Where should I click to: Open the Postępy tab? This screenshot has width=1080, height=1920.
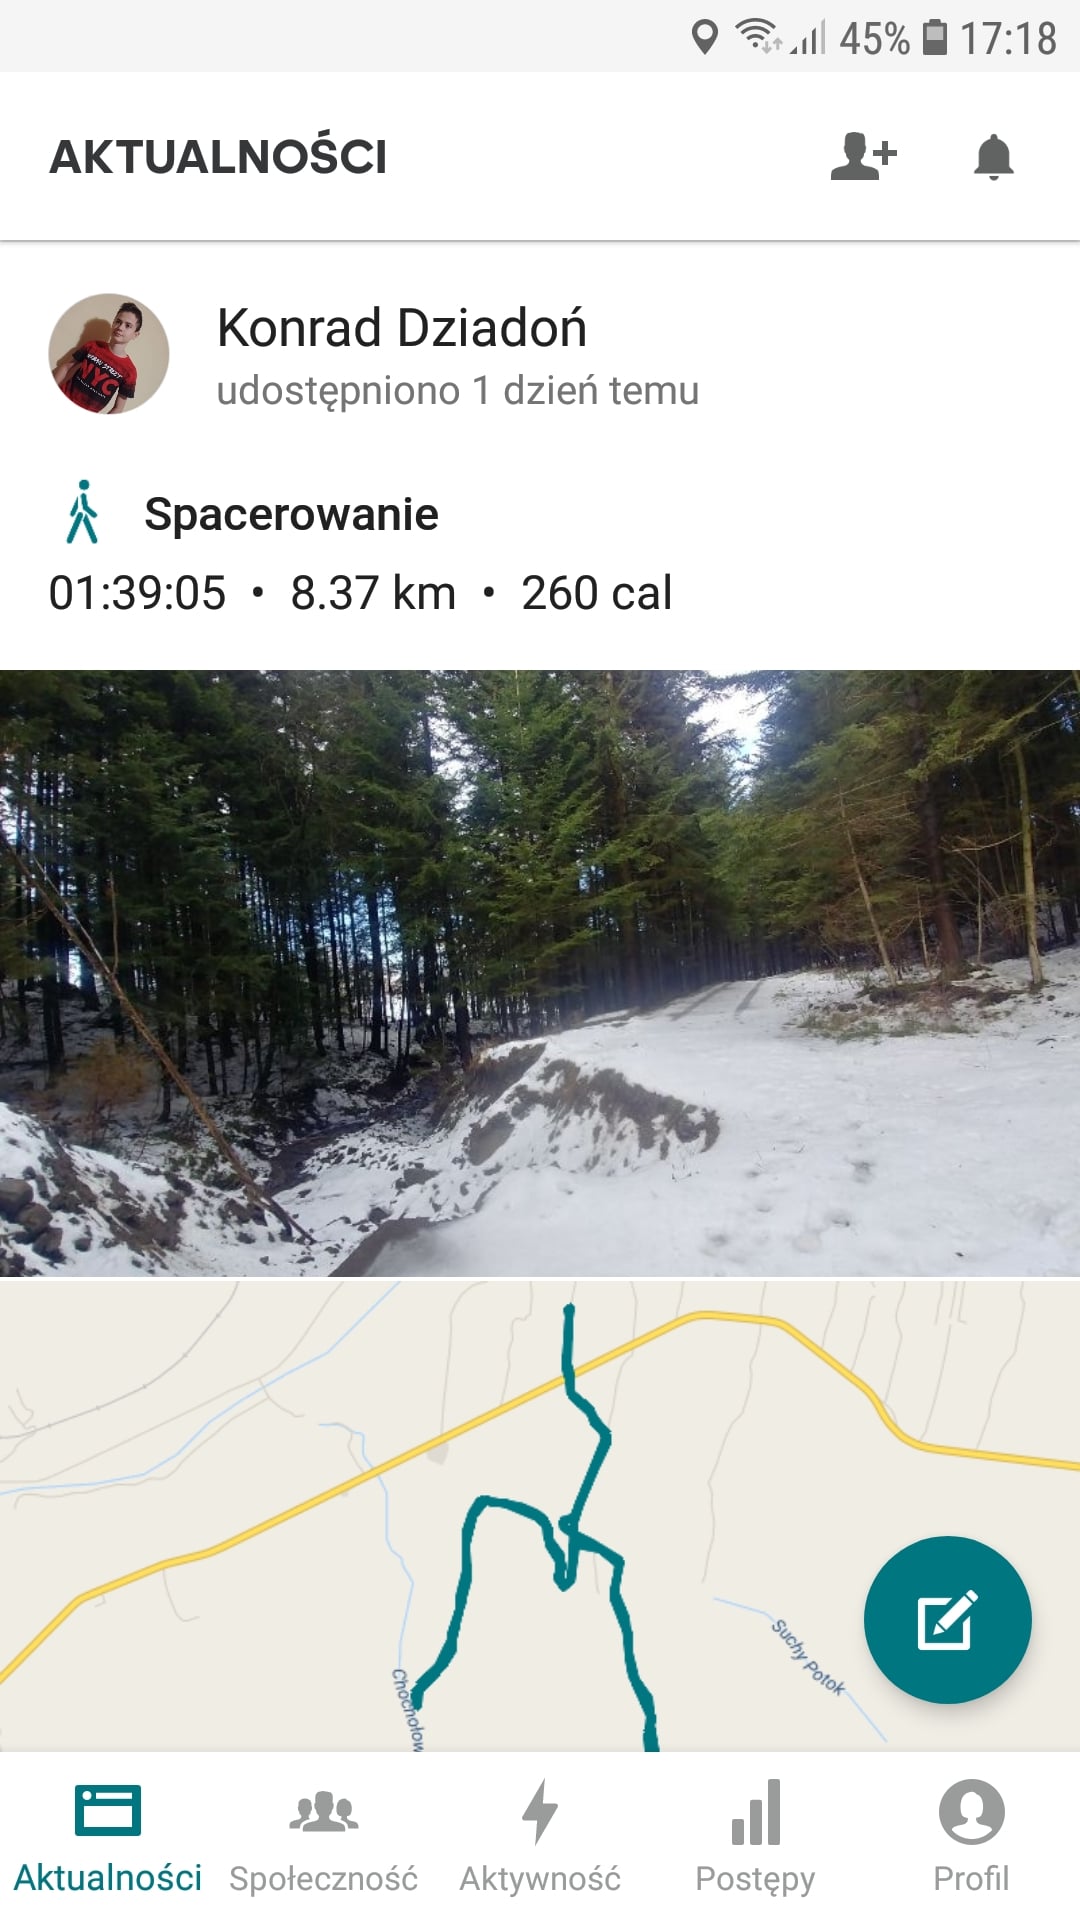click(x=755, y=1836)
